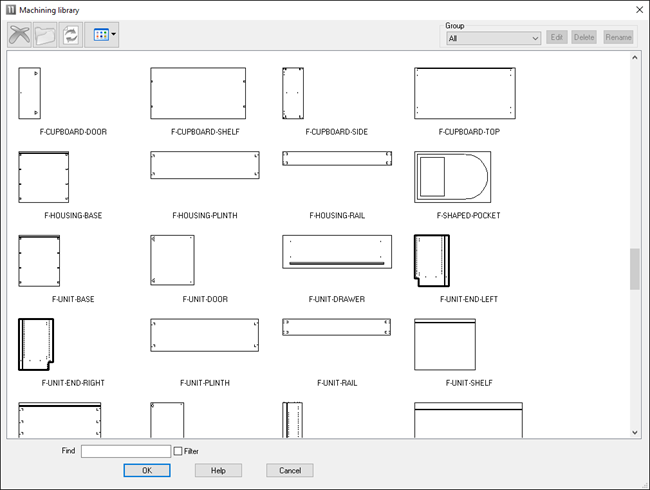Click the Help button
The width and height of the screenshot is (650, 490).
pyautogui.click(x=218, y=470)
